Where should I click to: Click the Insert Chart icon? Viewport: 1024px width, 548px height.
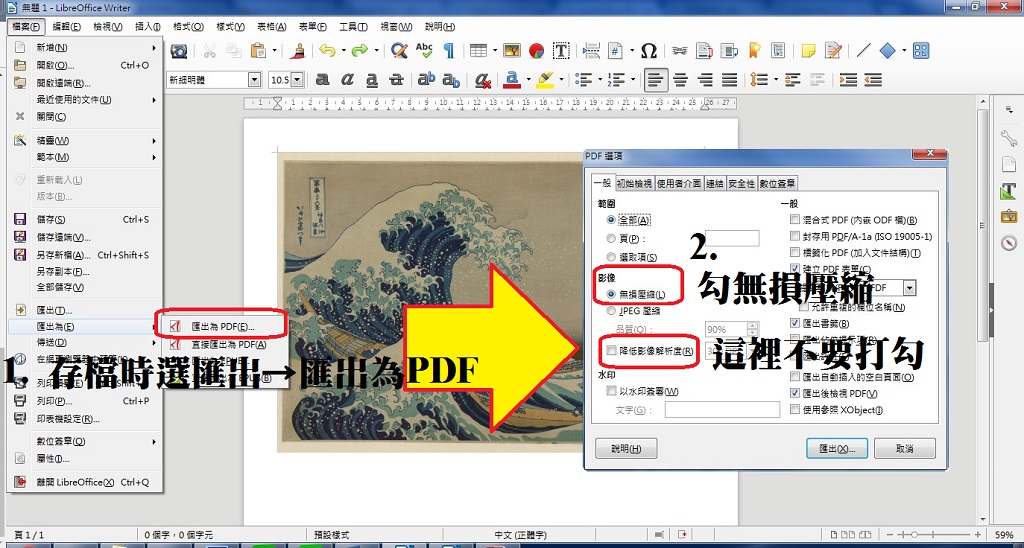[x=537, y=50]
